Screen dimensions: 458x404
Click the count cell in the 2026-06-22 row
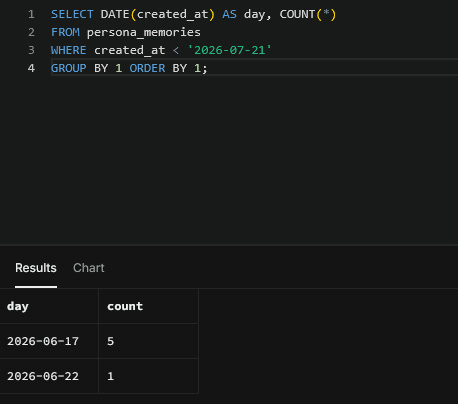pyautogui.click(x=149, y=376)
